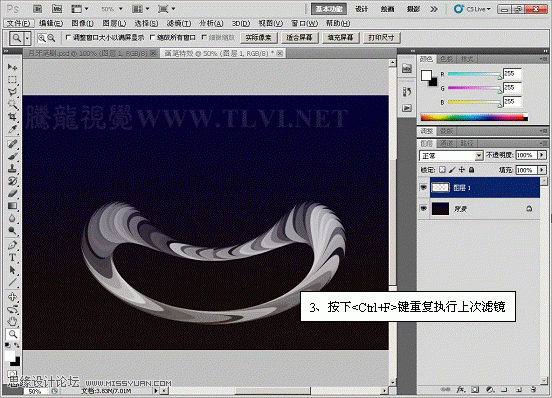Select the Clone Stamp tool
The width and height of the screenshot is (552, 398).
click(x=12, y=168)
